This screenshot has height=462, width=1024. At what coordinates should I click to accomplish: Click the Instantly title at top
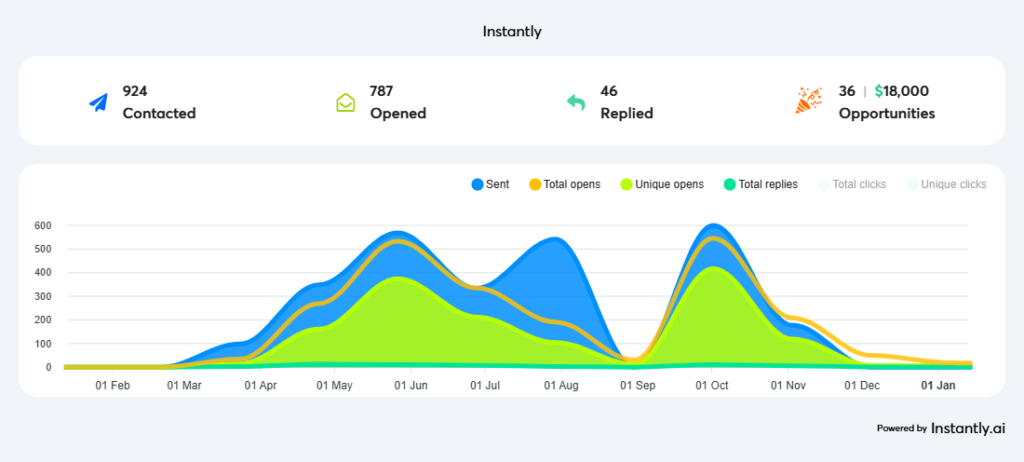(x=512, y=31)
